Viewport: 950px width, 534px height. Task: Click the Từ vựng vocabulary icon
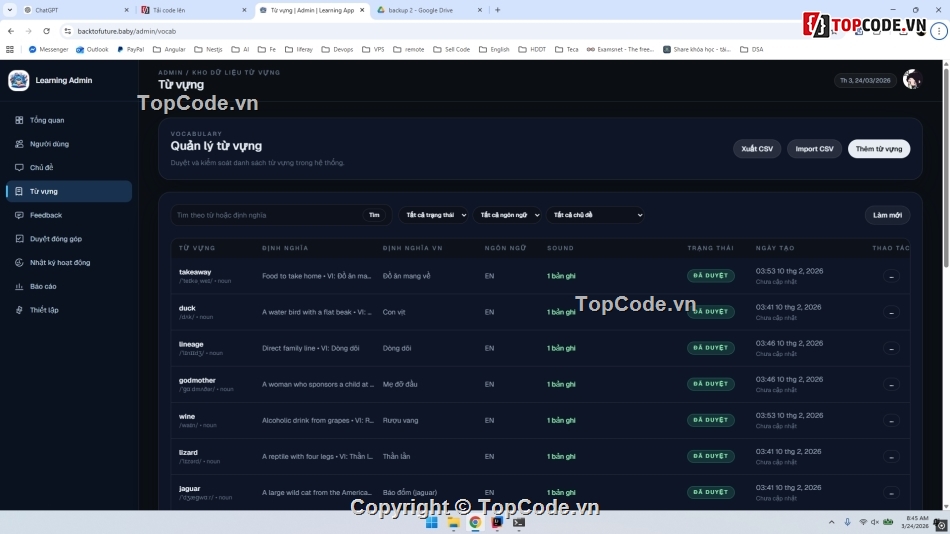(x=19, y=191)
